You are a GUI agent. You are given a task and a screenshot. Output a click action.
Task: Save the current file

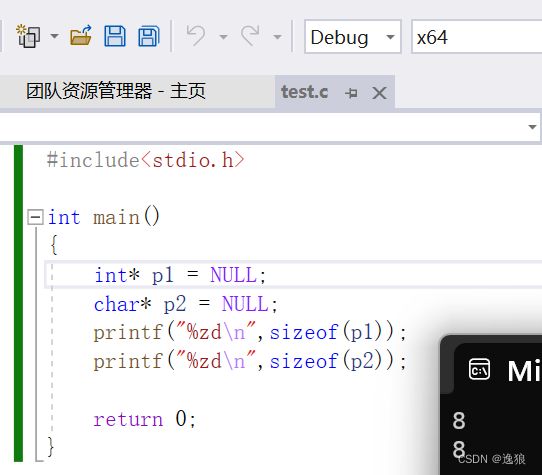[115, 36]
